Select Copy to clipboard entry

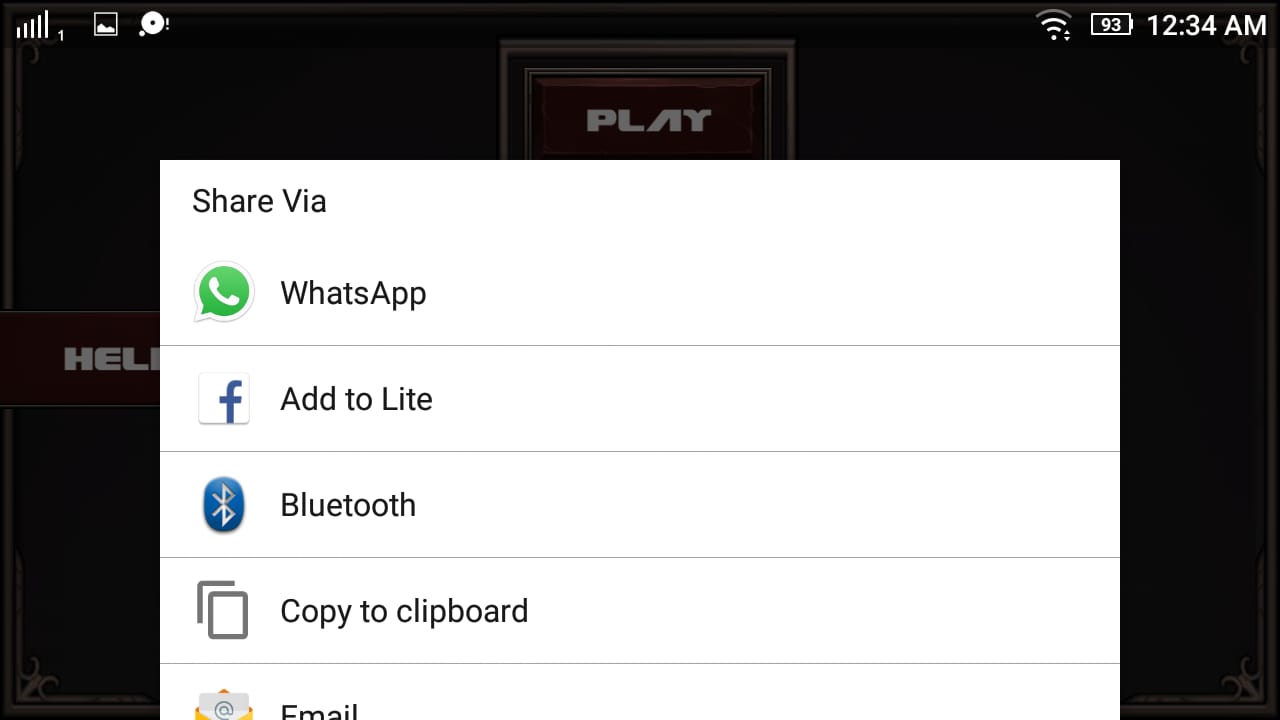[x=640, y=611]
